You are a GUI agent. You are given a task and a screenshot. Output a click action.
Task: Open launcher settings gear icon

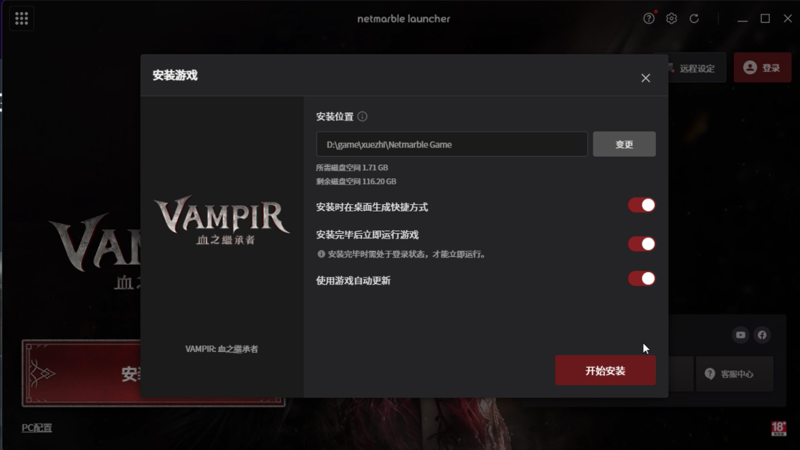671,19
